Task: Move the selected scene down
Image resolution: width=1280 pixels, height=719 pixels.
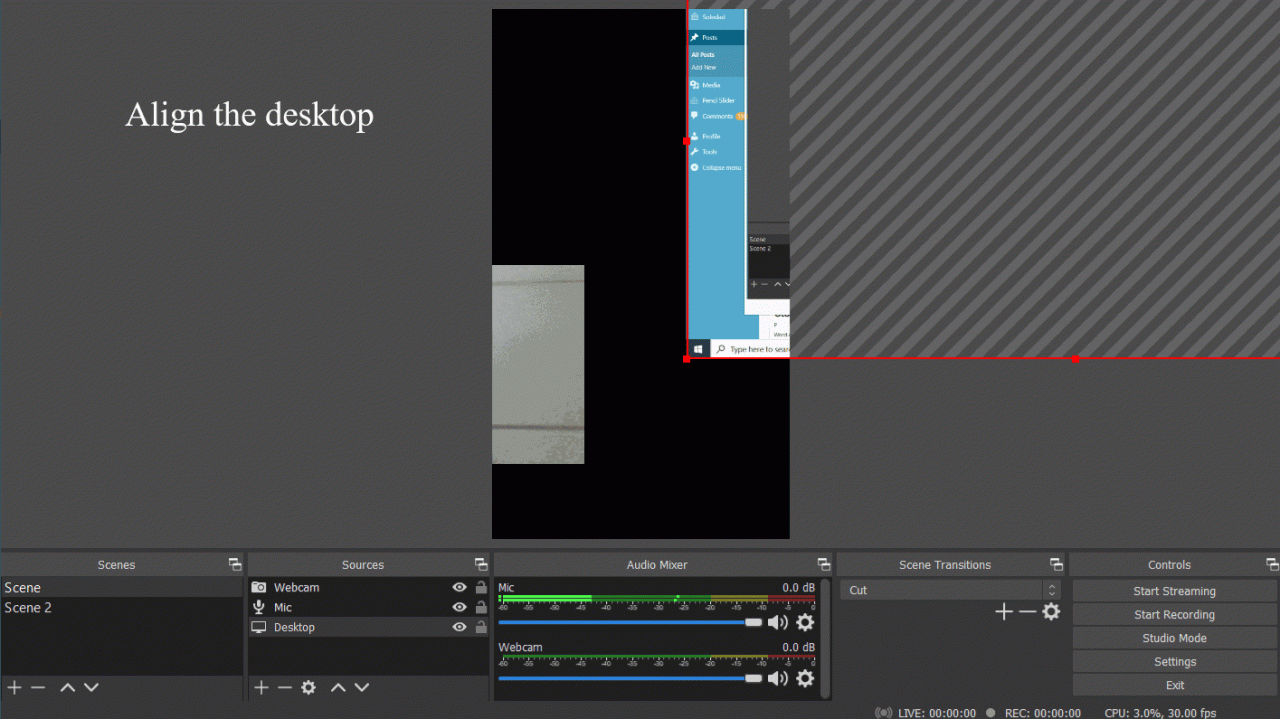Action: [x=91, y=687]
